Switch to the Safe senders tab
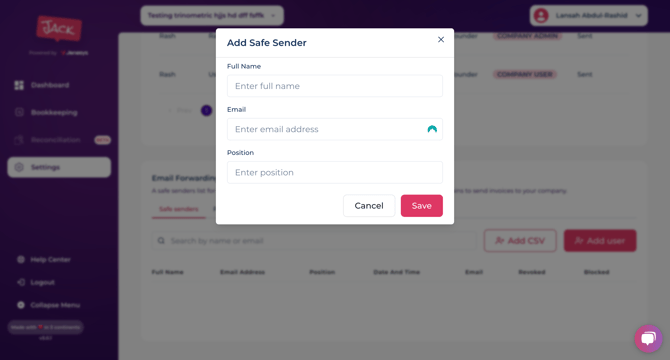The width and height of the screenshot is (670, 360). (179, 209)
